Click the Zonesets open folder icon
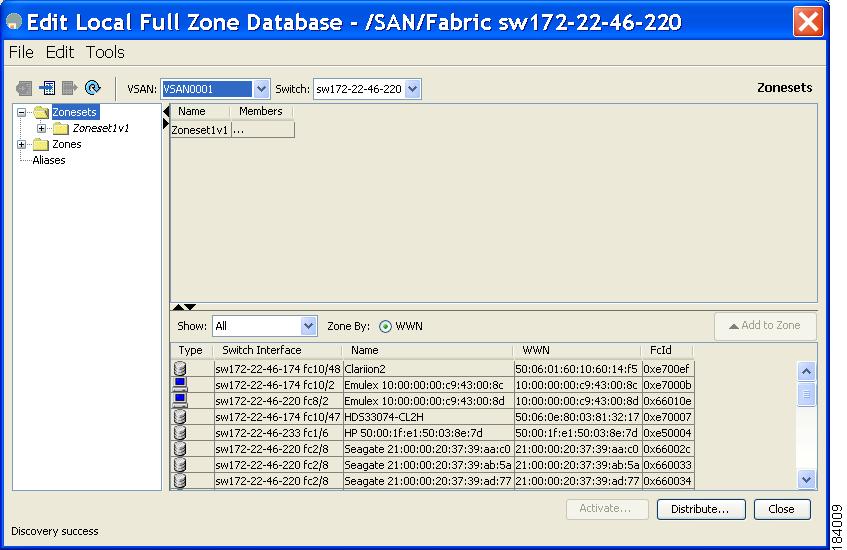847x550 pixels. (41, 112)
